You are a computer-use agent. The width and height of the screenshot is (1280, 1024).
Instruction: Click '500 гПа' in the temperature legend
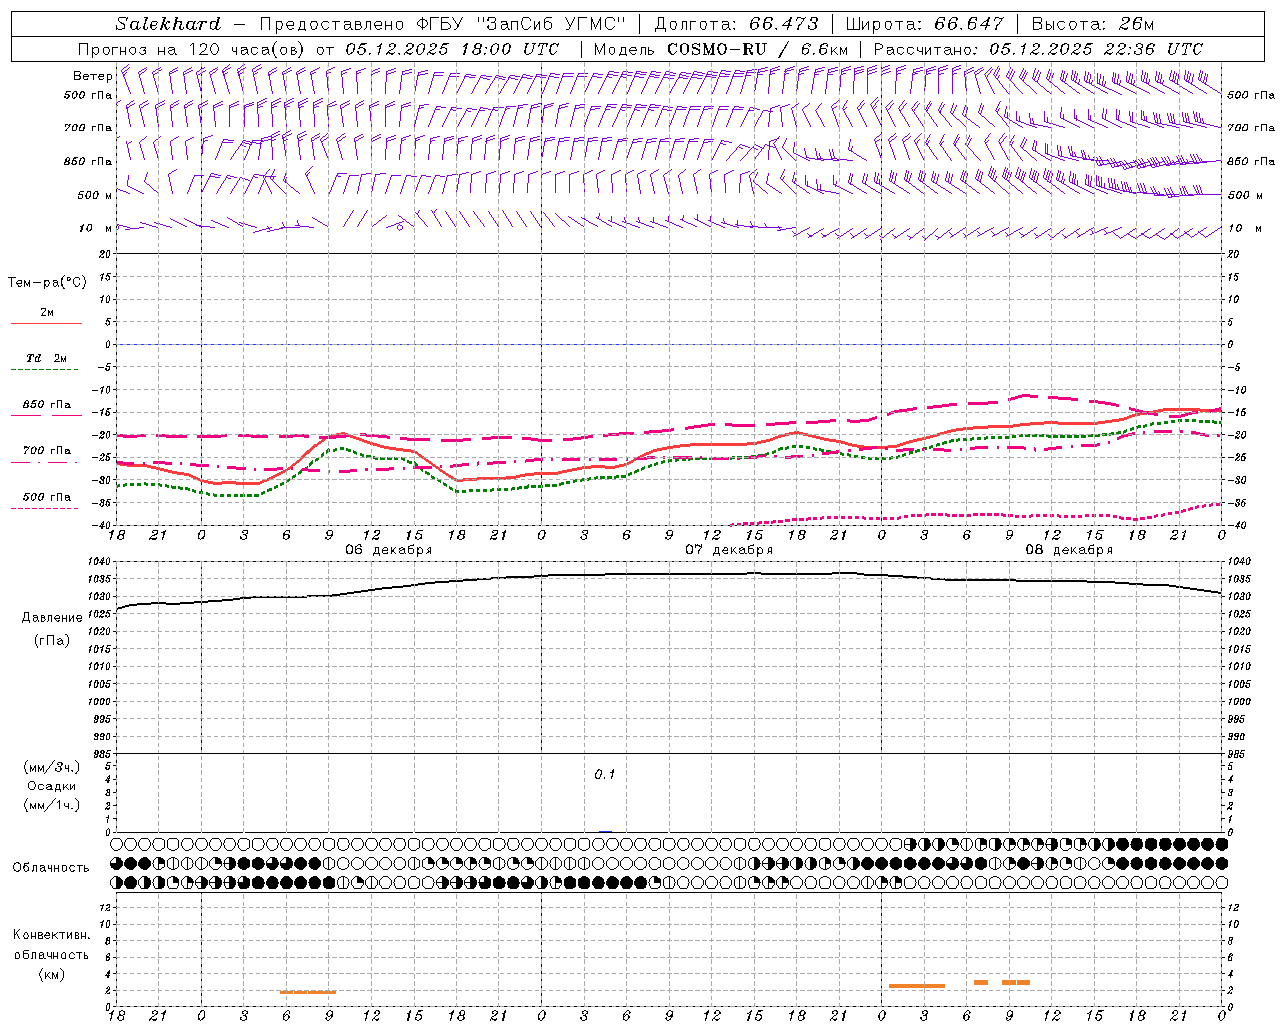[x=47, y=497]
